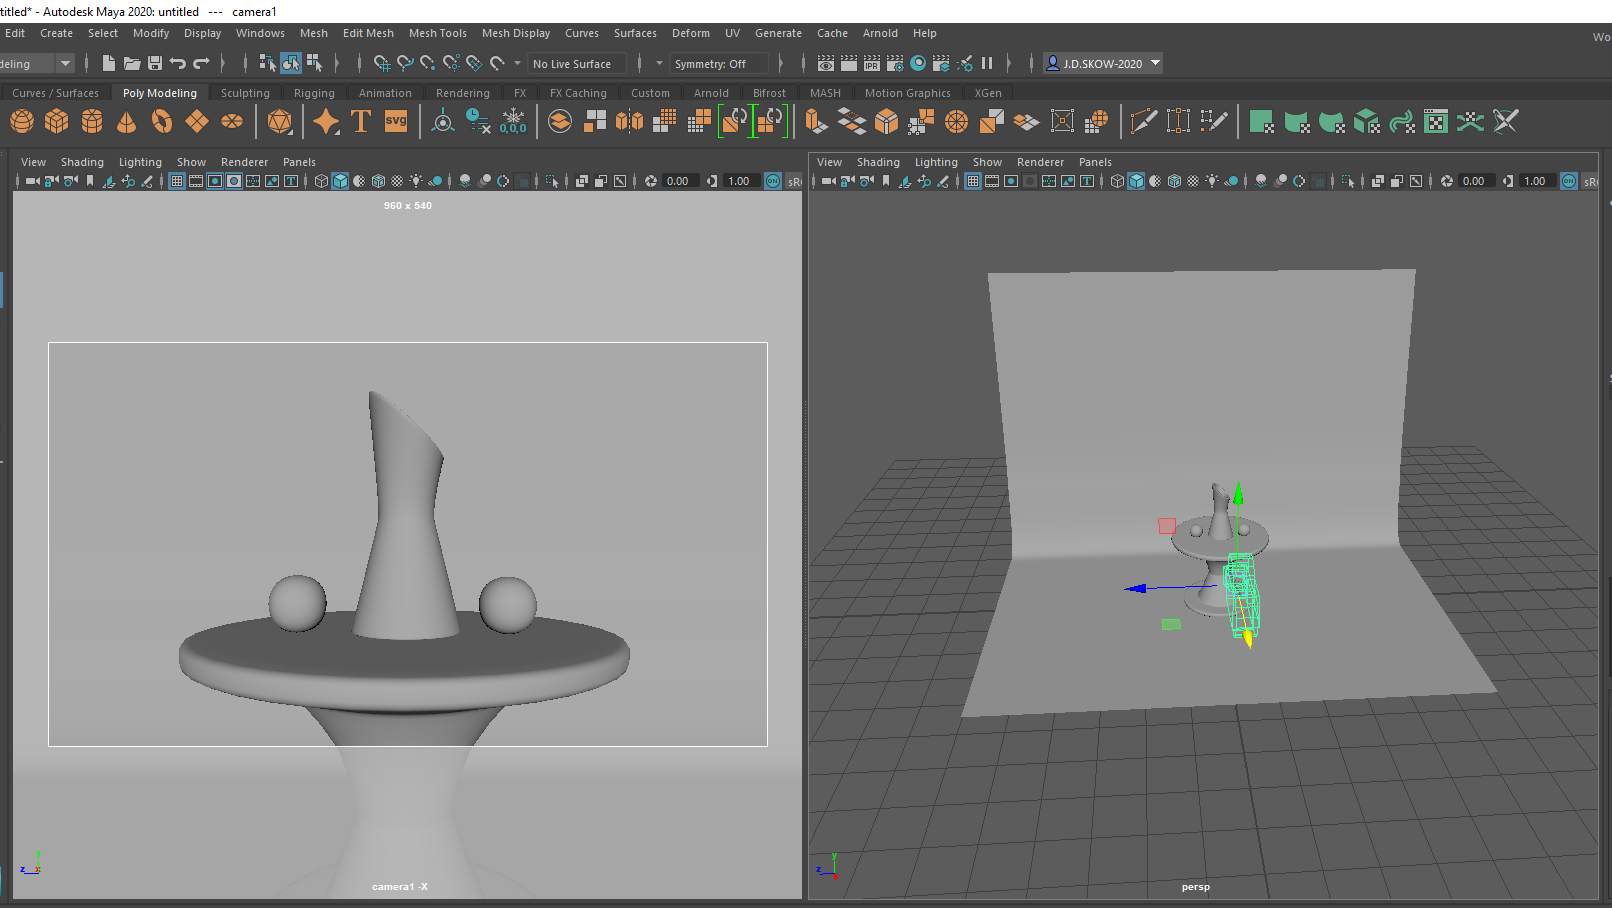Screen dimensions: 1612x908
Task: Open the No Live Surface dropdown field
Action: 577,64
